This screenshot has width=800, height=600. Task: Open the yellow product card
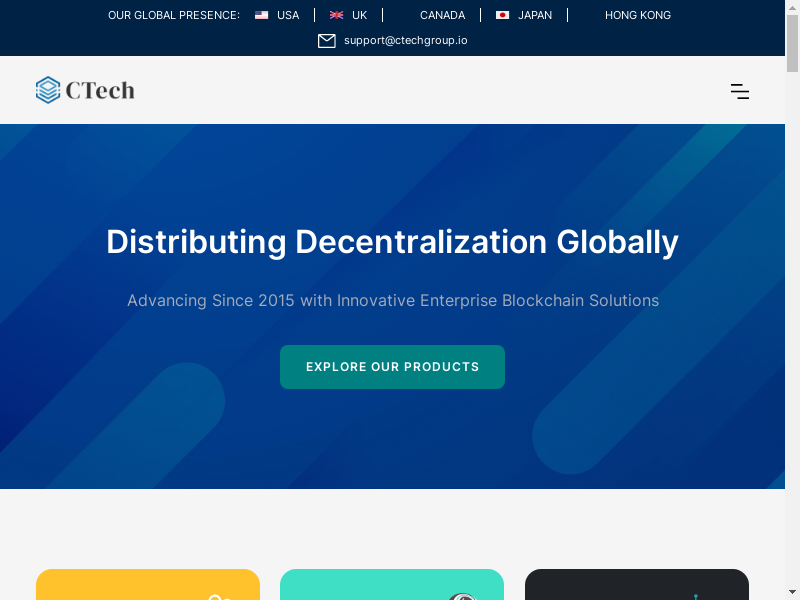coord(148,584)
